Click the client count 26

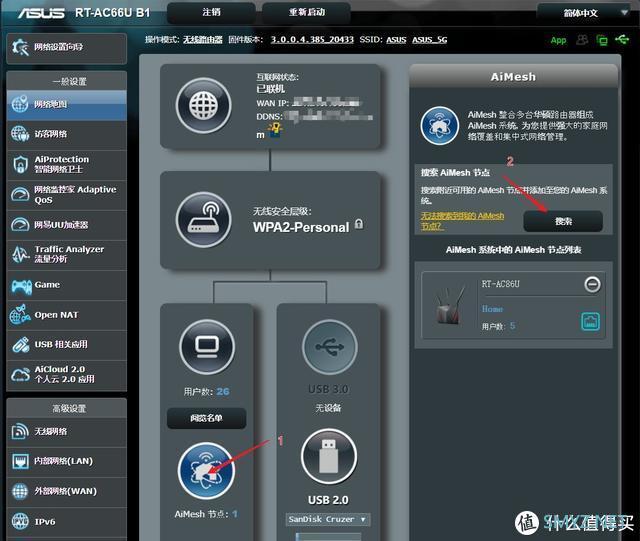pos(223,392)
